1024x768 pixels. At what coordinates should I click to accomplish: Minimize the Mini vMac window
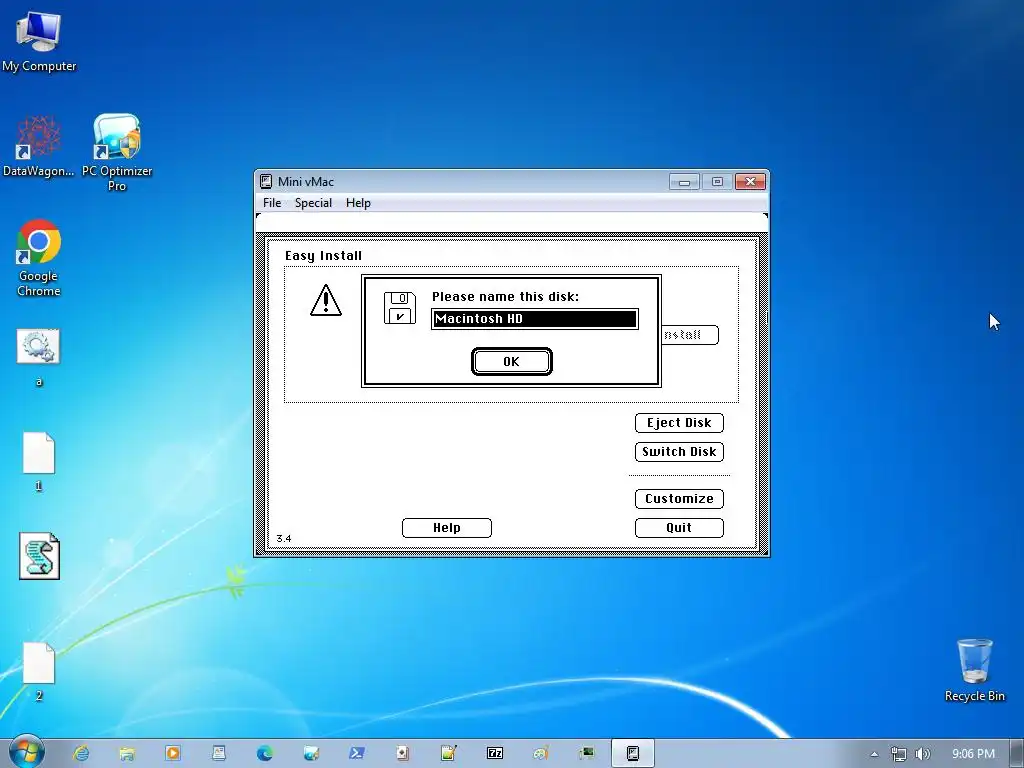(684, 182)
